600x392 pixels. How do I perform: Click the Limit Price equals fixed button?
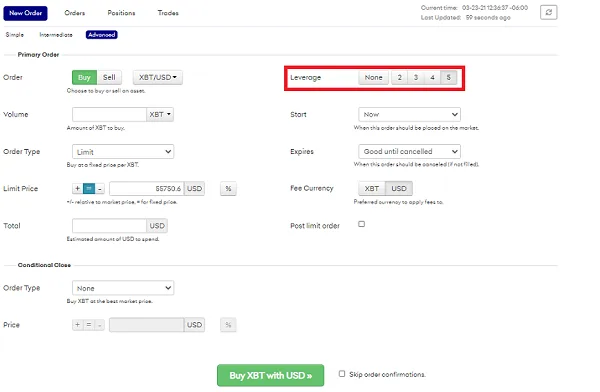coord(89,188)
